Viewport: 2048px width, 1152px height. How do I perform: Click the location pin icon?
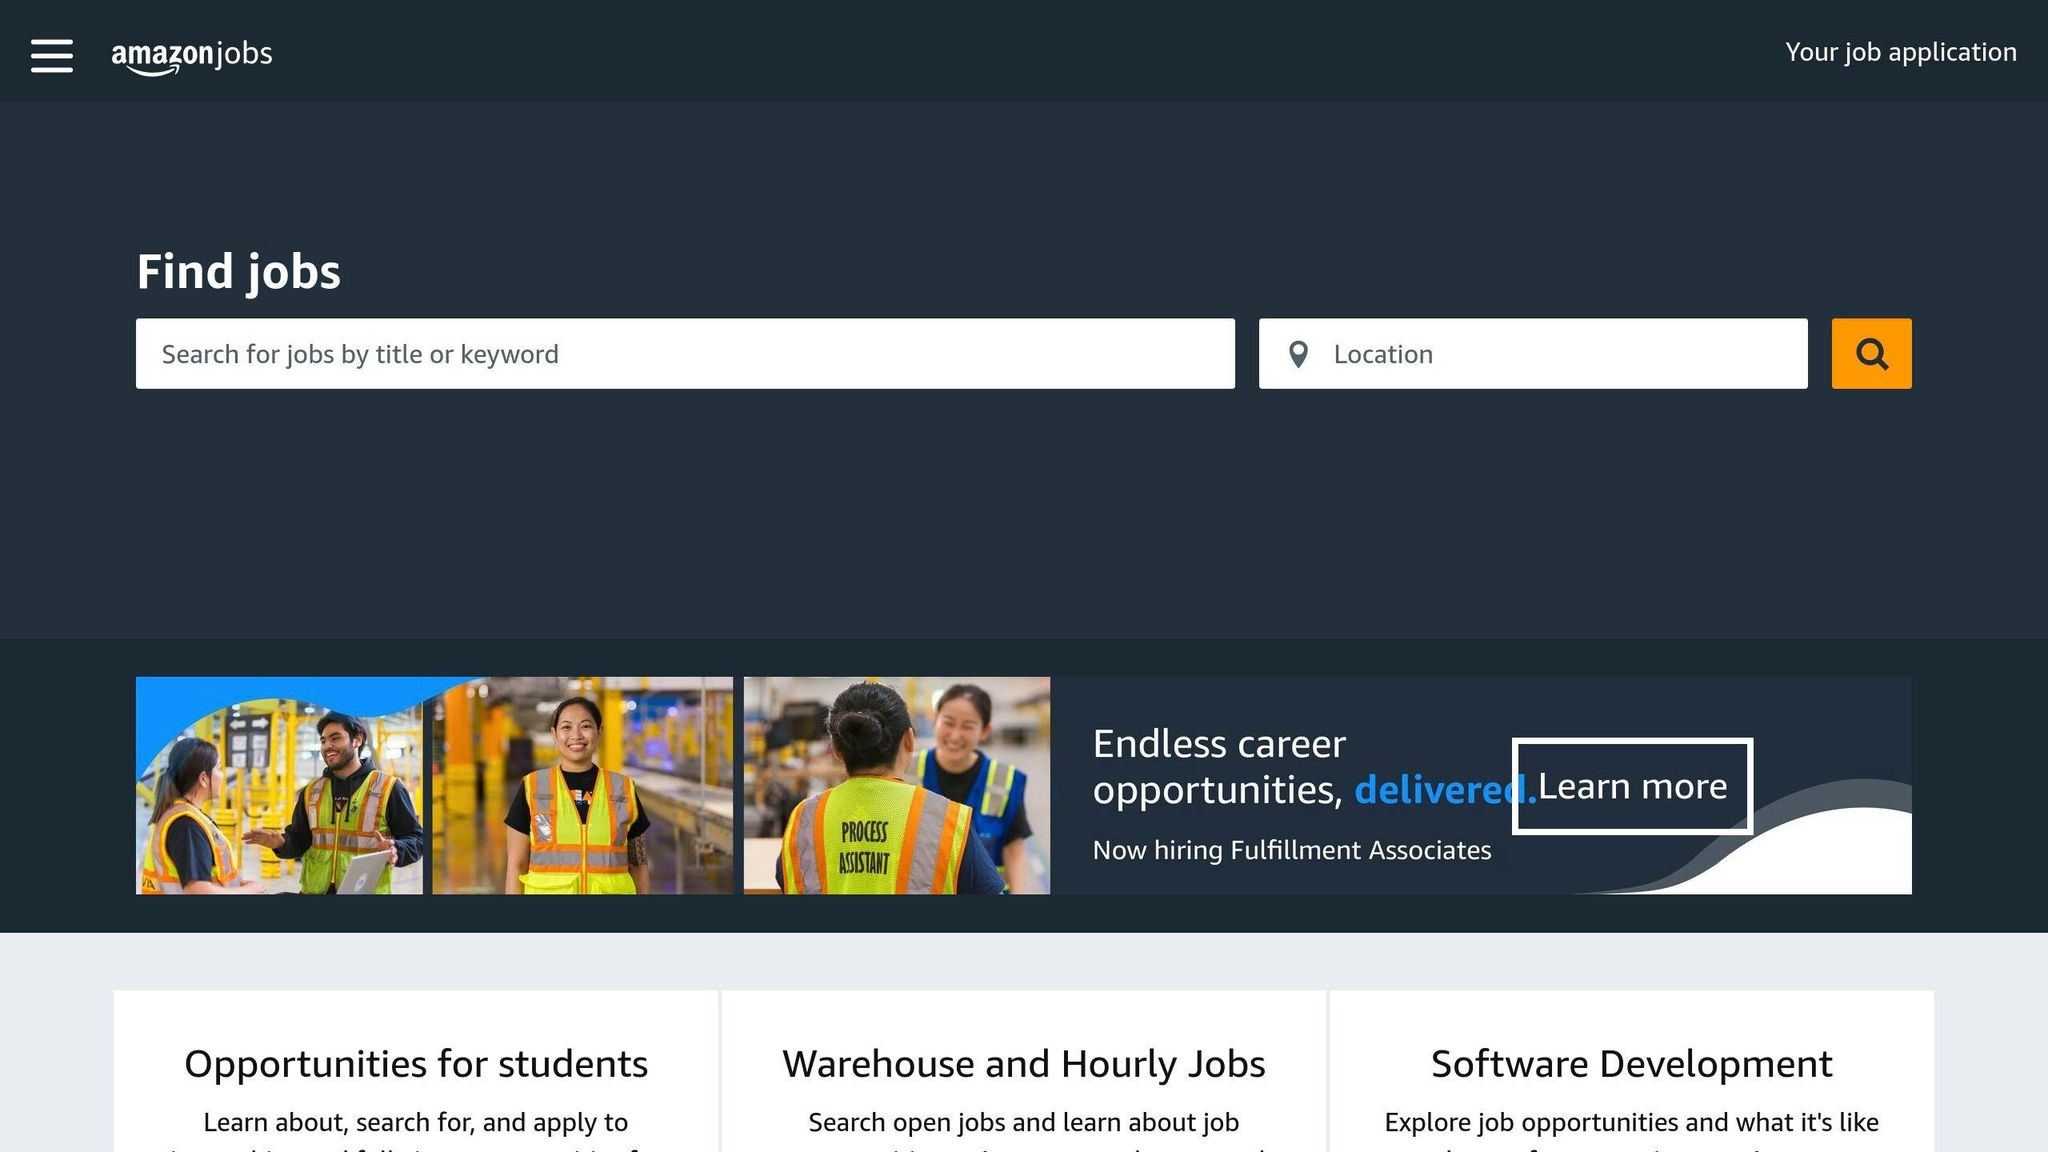1298,354
